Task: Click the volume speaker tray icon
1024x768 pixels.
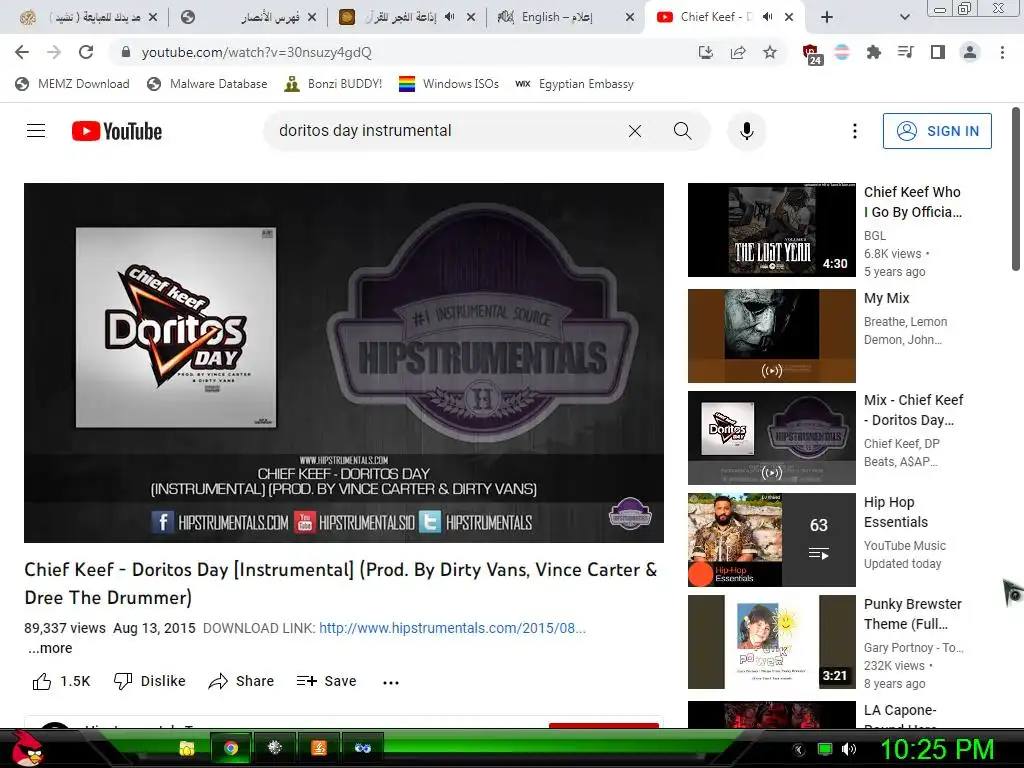Action: tap(848, 749)
